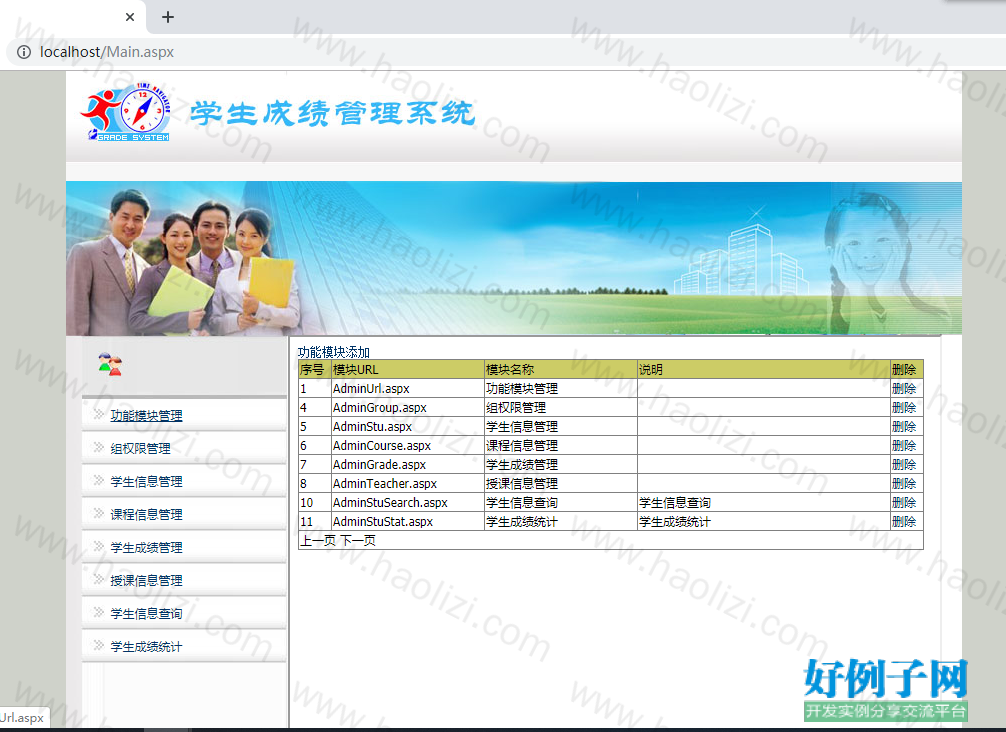Select the AdminTeacher.aspx cell
This screenshot has height=732, width=1006.
[x=407, y=484]
